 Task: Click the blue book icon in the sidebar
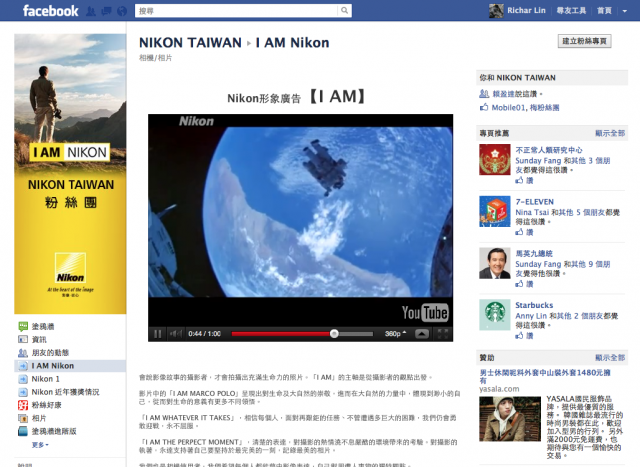tap(23, 431)
